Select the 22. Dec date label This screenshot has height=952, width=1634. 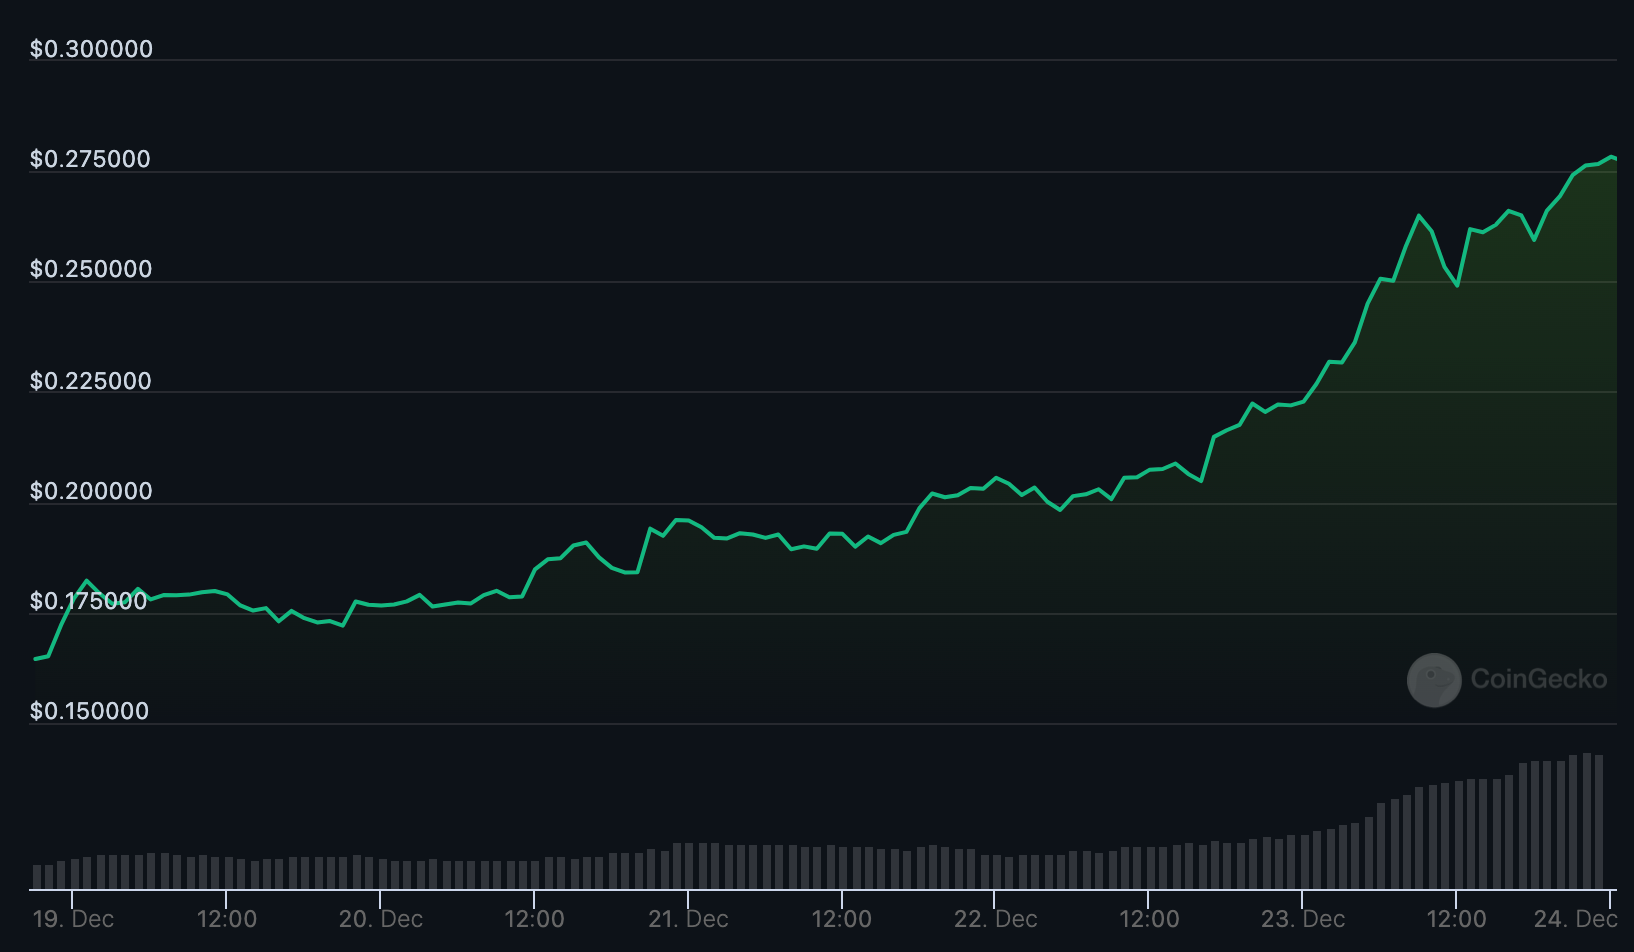[995, 919]
